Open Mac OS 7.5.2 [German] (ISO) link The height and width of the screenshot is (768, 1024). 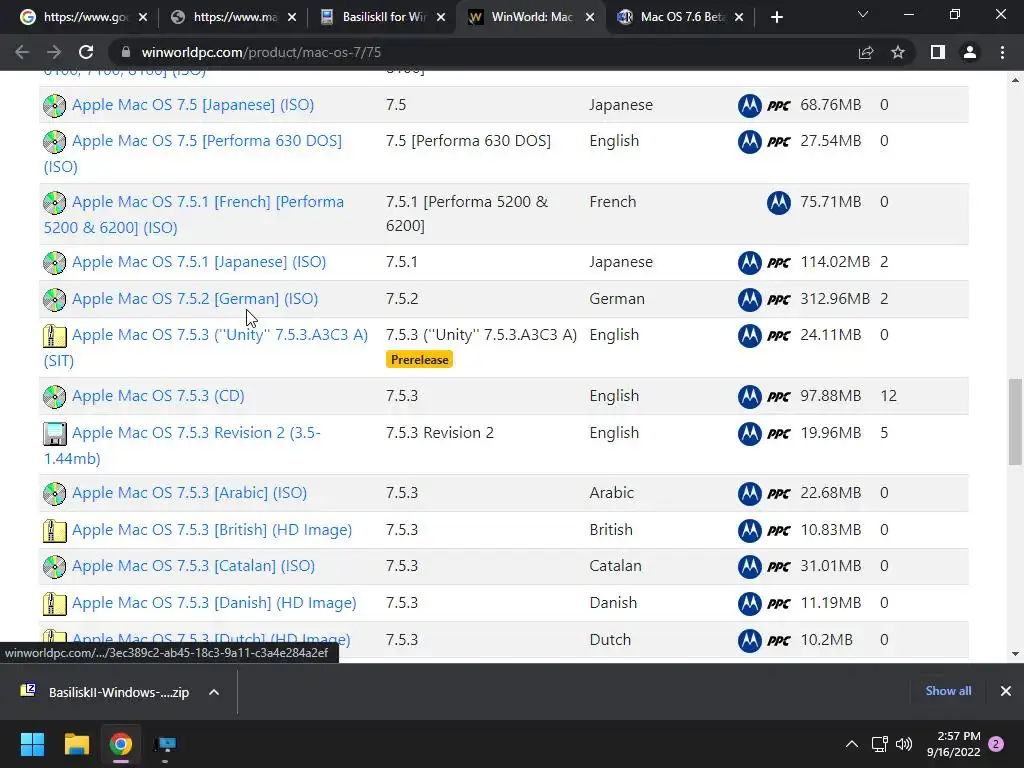(195, 298)
